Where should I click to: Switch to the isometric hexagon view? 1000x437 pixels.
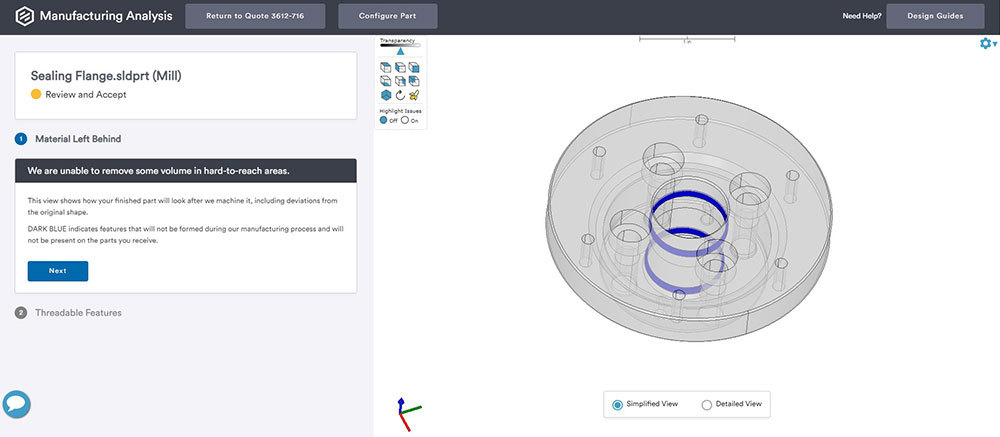click(385, 95)
